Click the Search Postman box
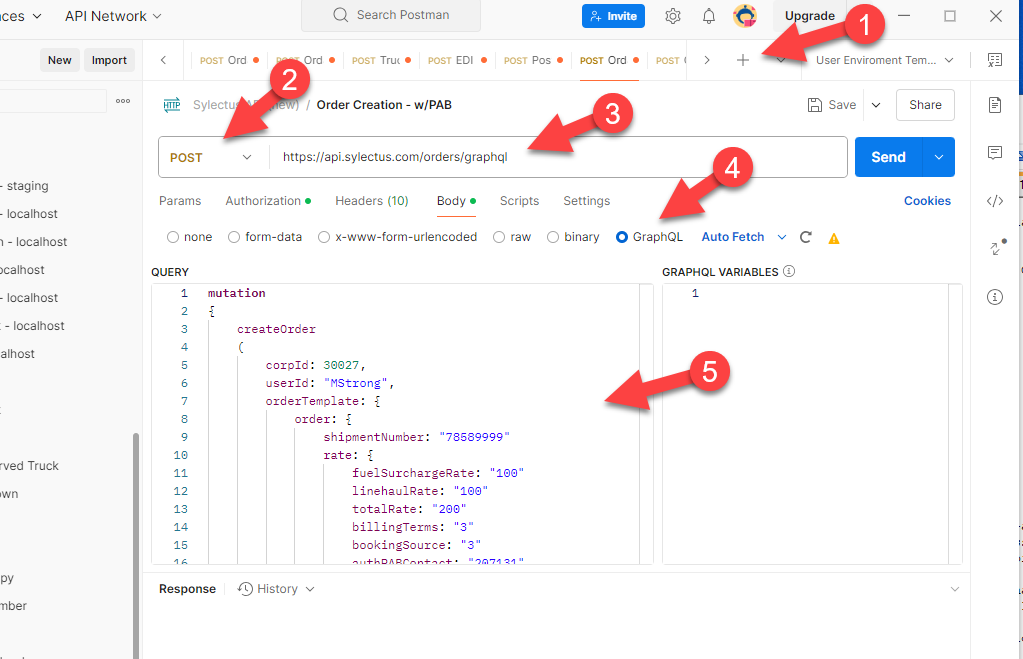The image size is (1023, 659). 391,16
